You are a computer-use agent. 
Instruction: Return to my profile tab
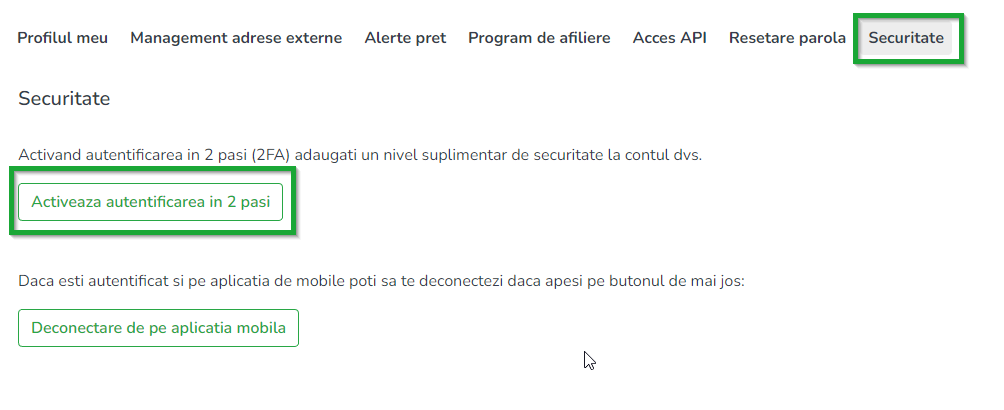point(63,38)
